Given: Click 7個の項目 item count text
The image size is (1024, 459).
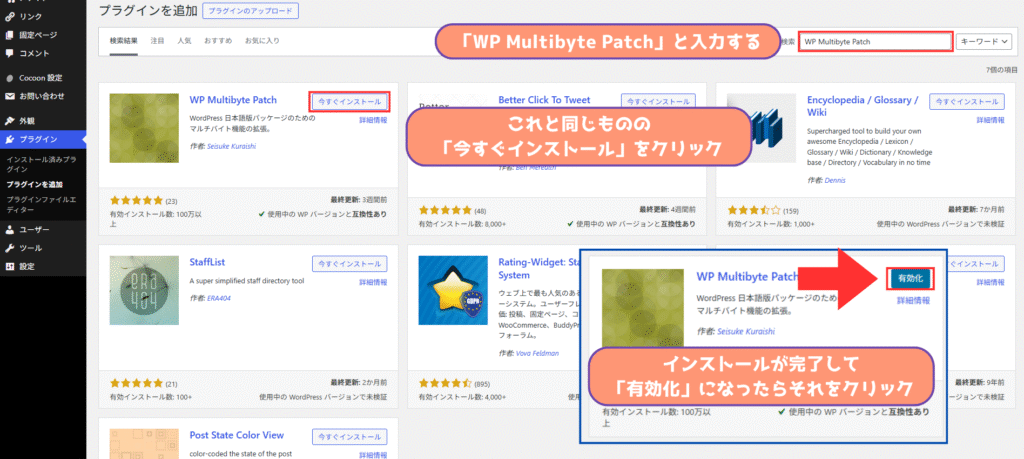Looking at the screenshot, I should (1001, 69).
